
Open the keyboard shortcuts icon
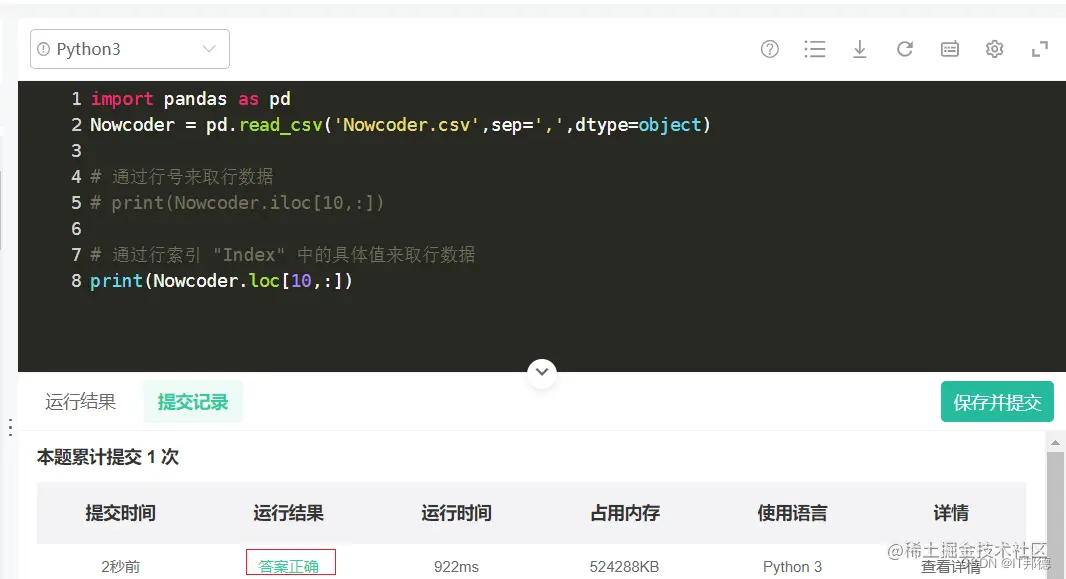click(x=950, y=49)
